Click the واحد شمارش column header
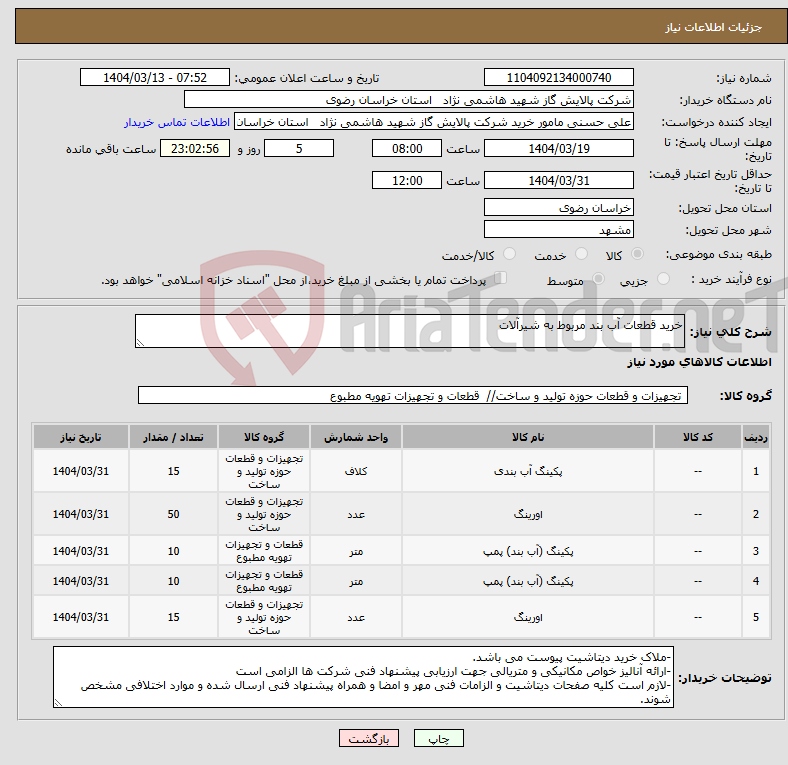 click(x=356, y=437)
